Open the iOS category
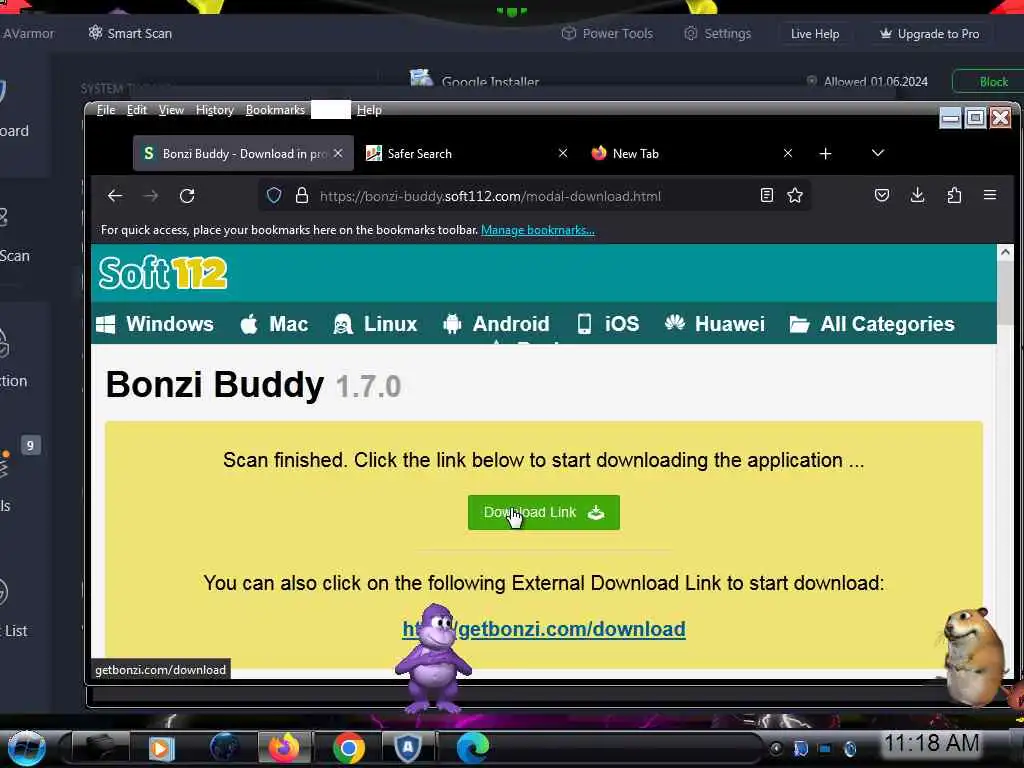The height and width of the screenshot is (768, 1024). click(x=608, y=324)
